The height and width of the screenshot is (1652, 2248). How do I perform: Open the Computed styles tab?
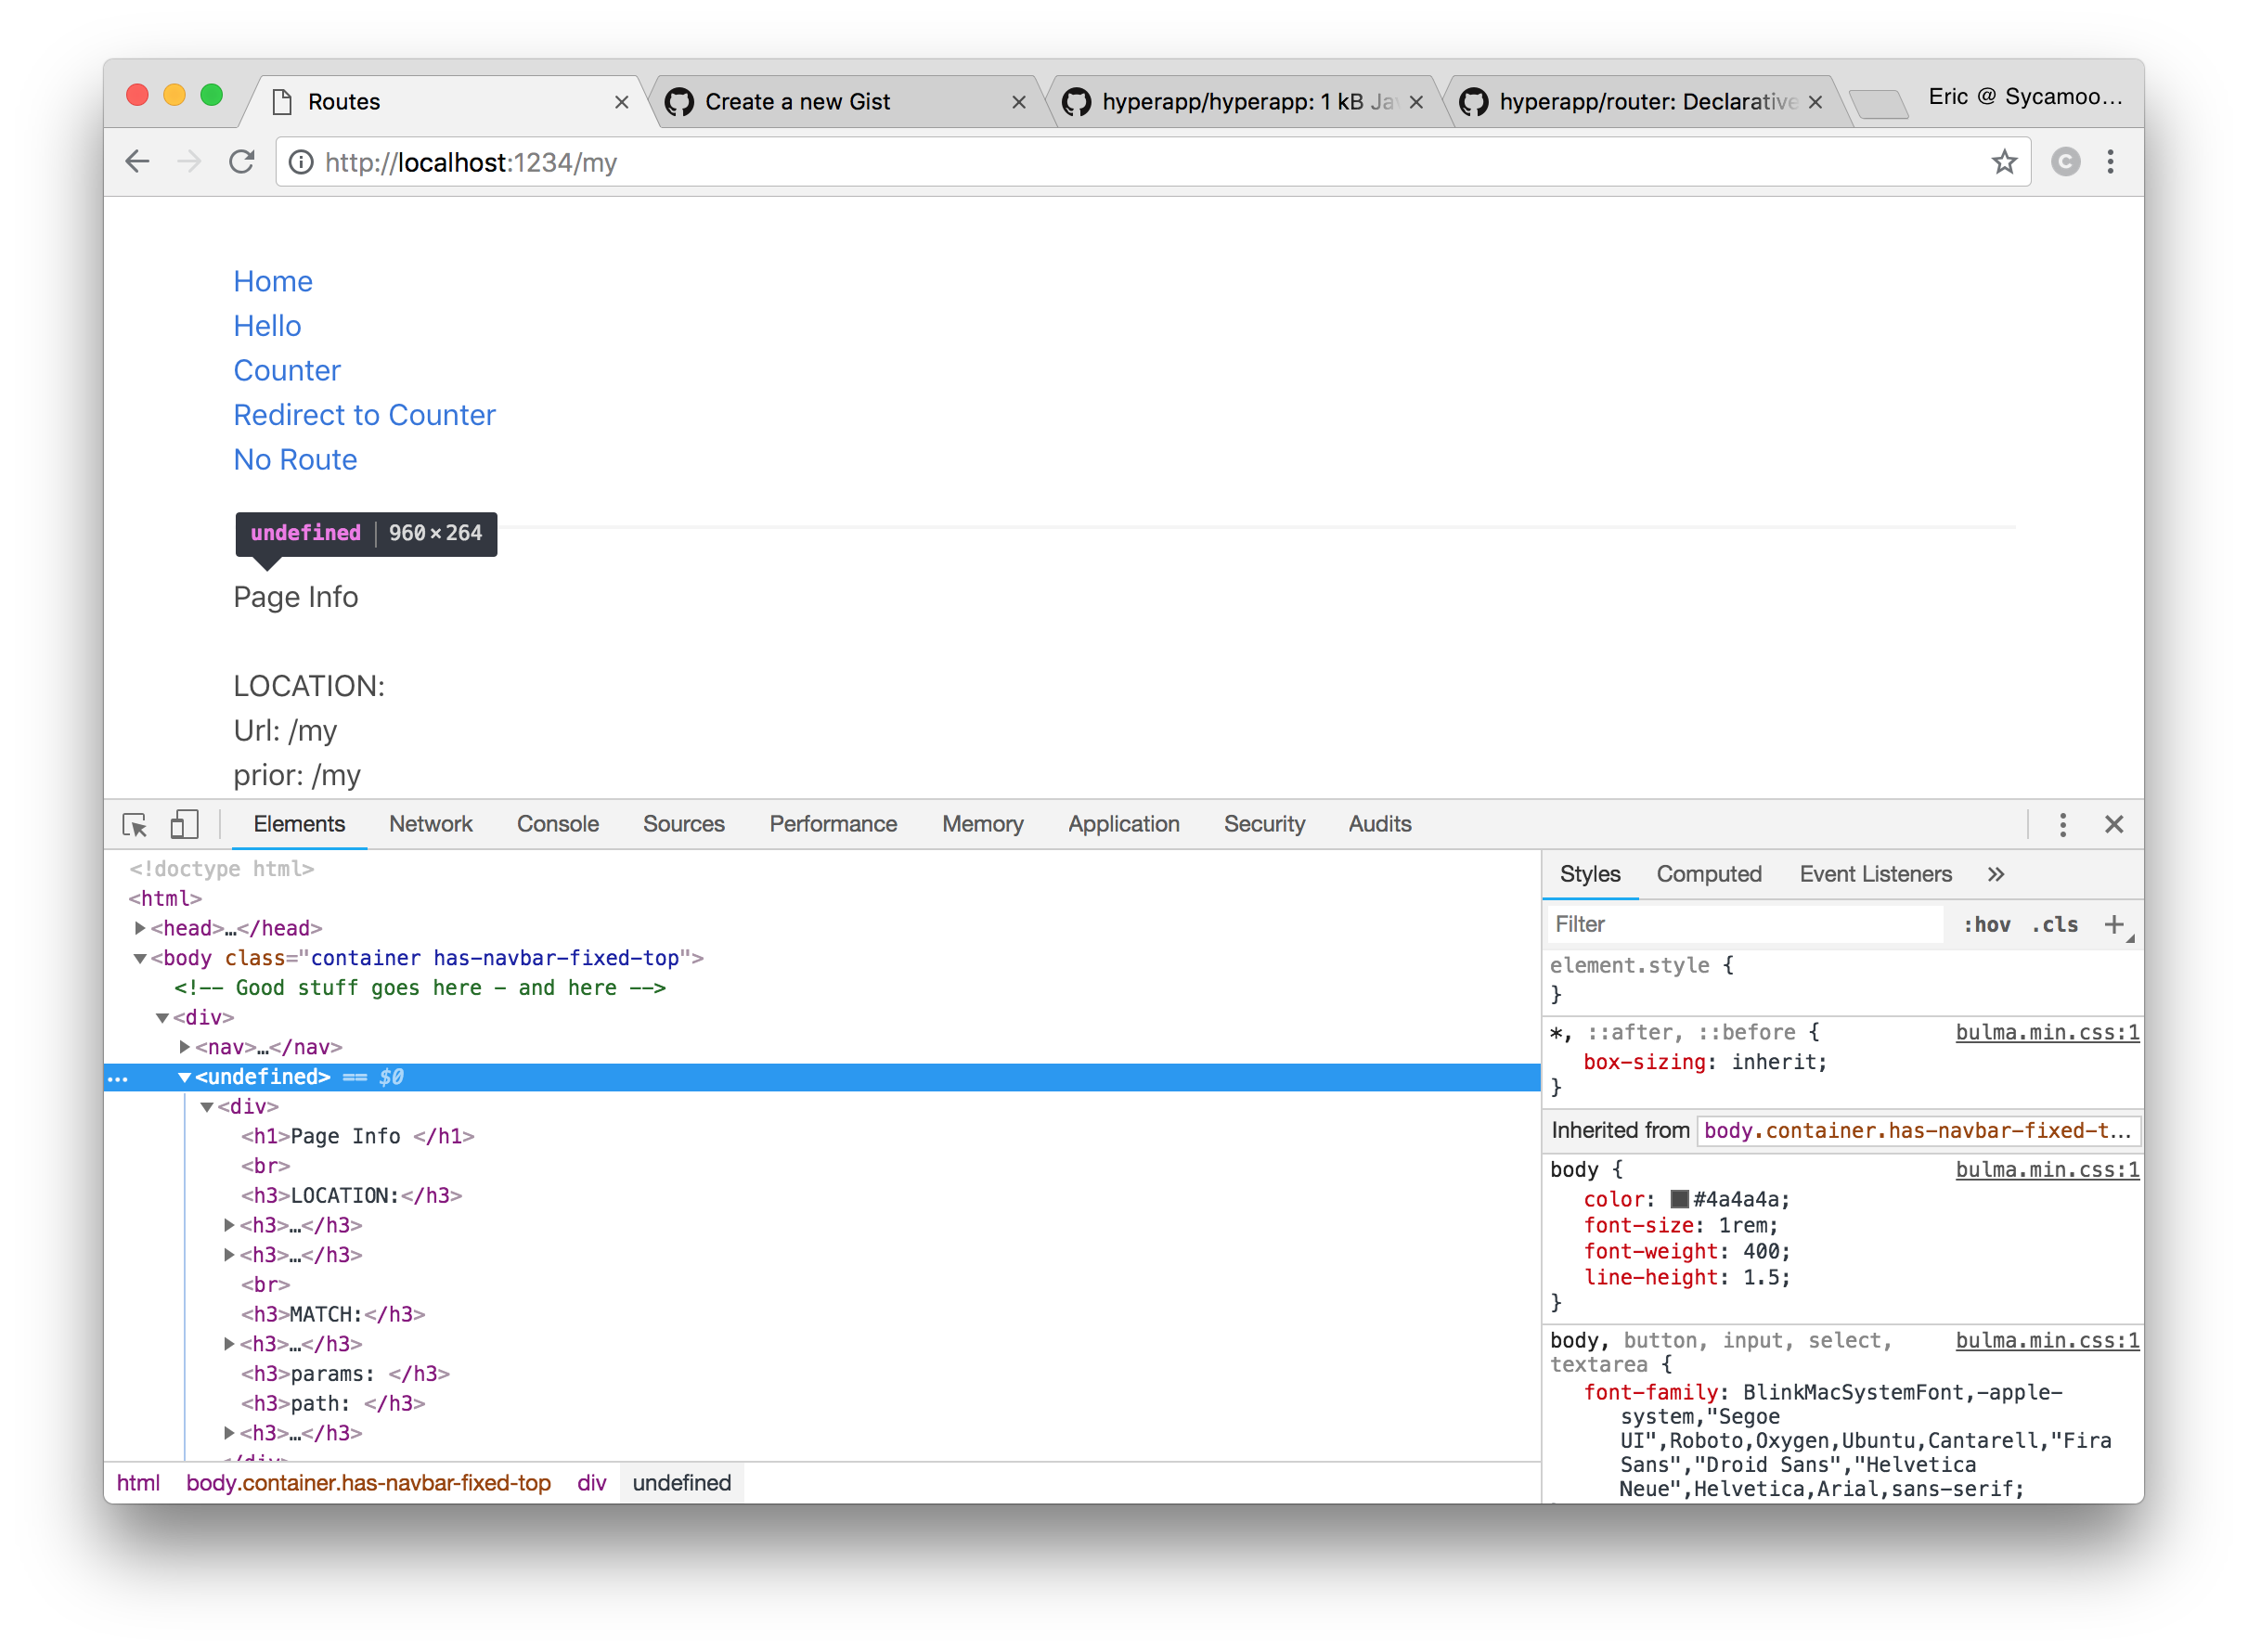tap(1708, 875)
